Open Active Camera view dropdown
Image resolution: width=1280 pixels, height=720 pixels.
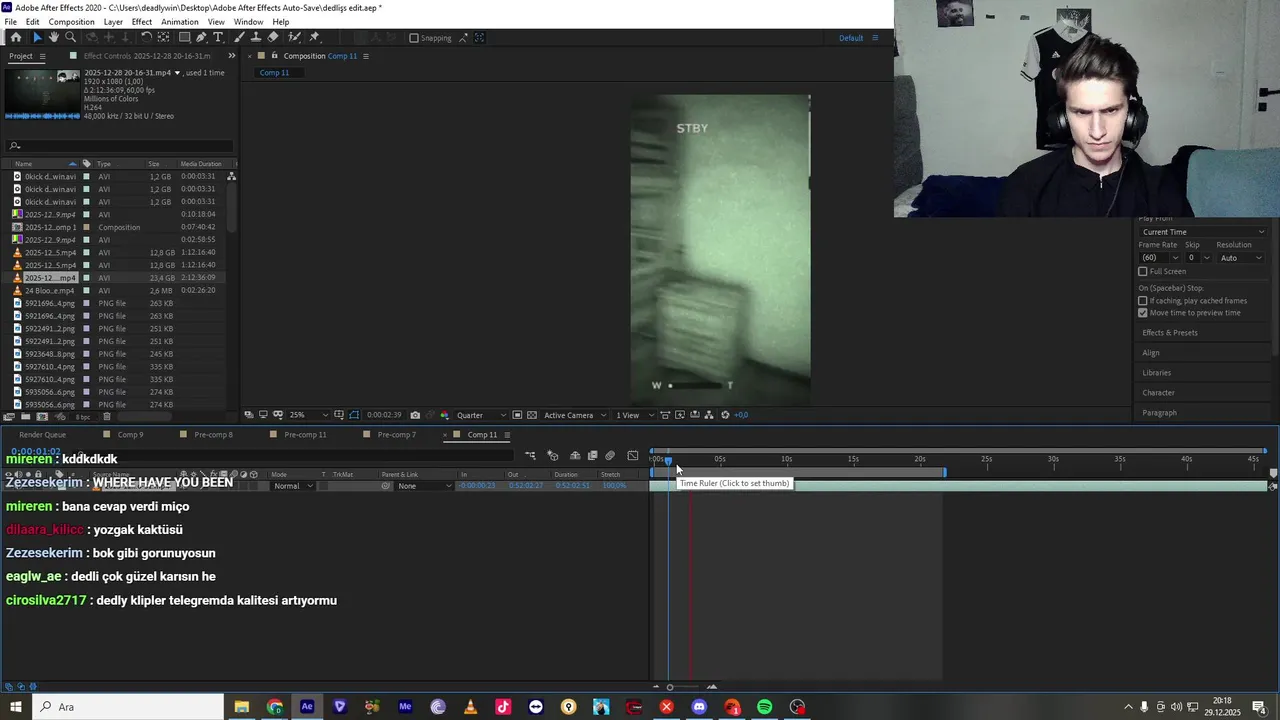tap(575, 415)
